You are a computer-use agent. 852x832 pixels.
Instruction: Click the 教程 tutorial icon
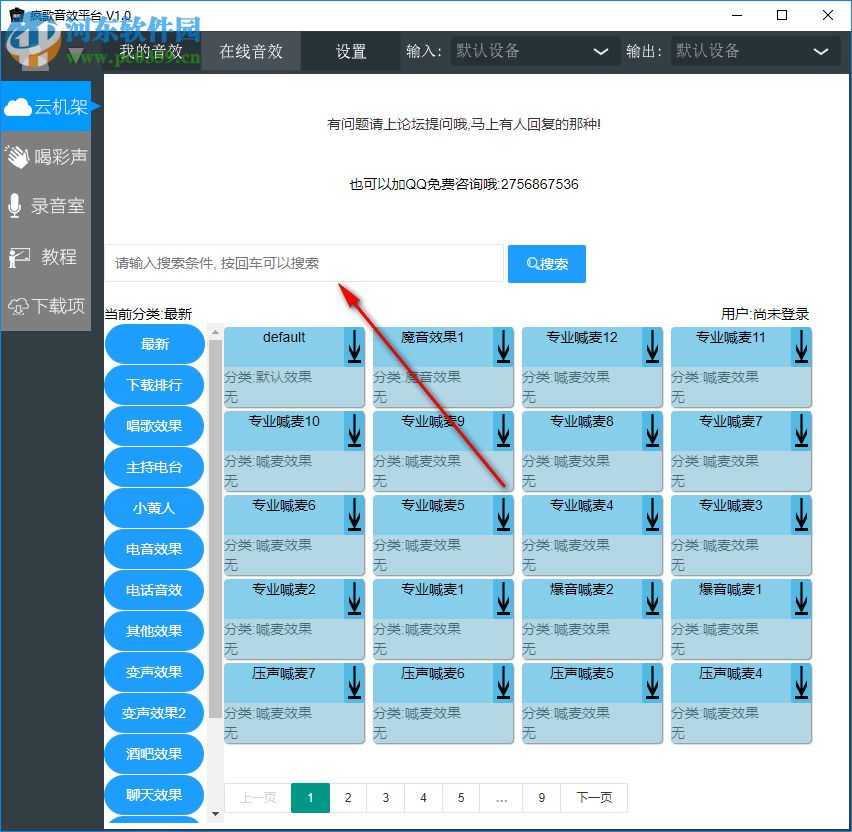coord(47,256)
